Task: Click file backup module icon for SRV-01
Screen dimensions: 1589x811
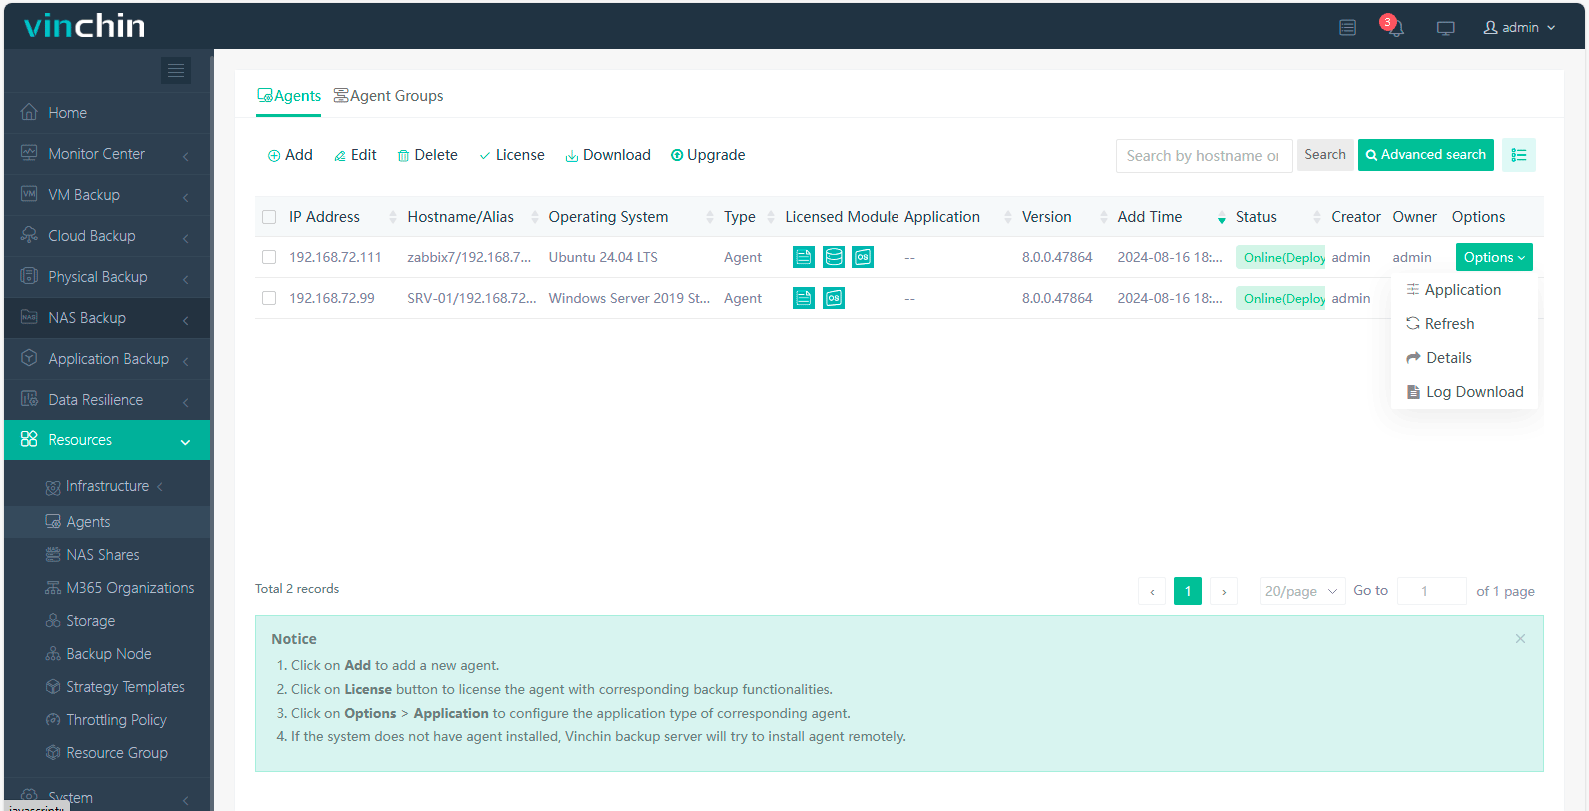Action: point(804,298)
